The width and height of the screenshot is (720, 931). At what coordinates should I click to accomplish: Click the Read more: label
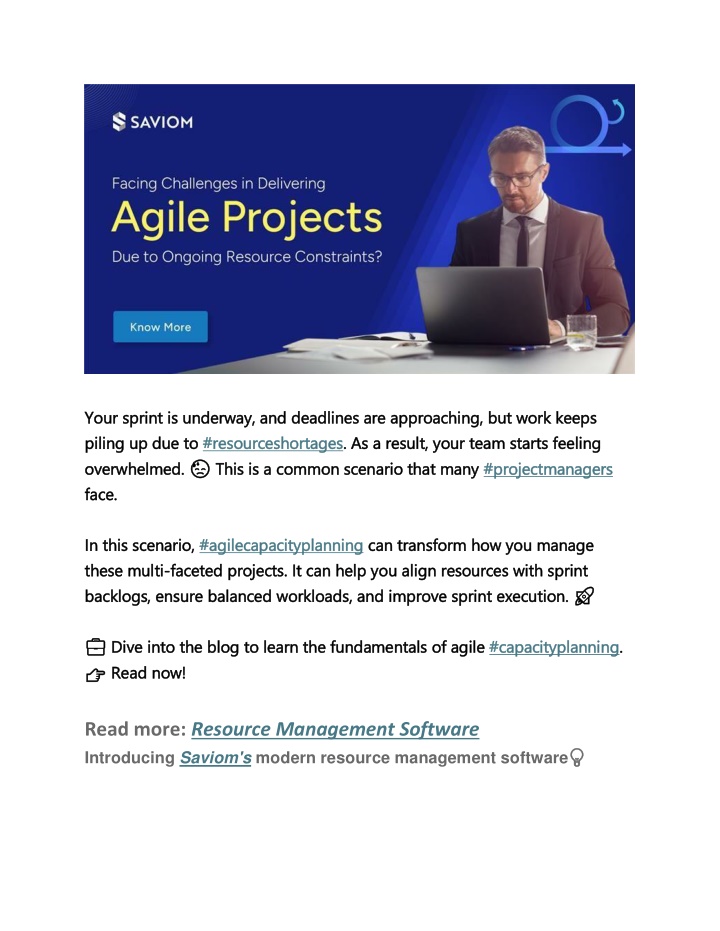pos(135,729)
